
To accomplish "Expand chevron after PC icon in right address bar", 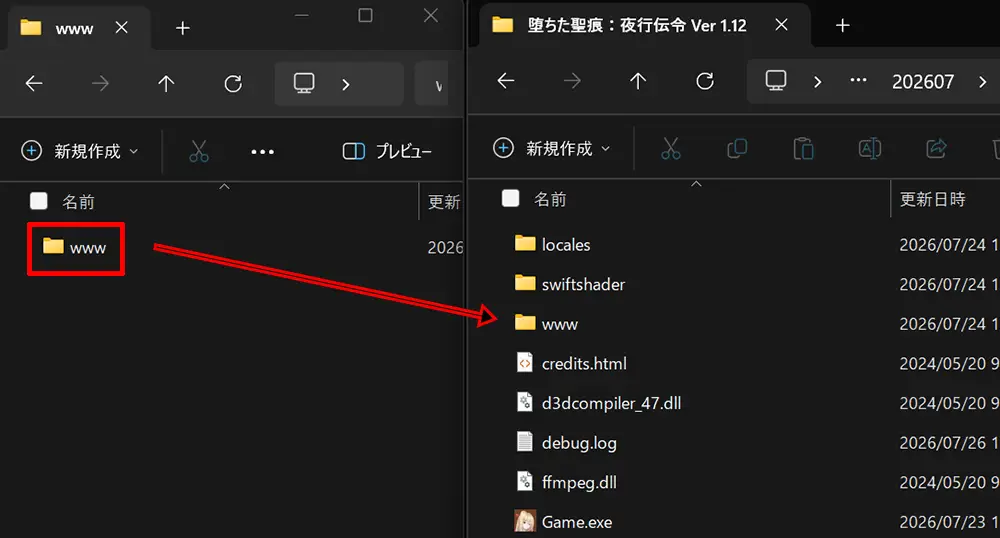I will (818, 82).
